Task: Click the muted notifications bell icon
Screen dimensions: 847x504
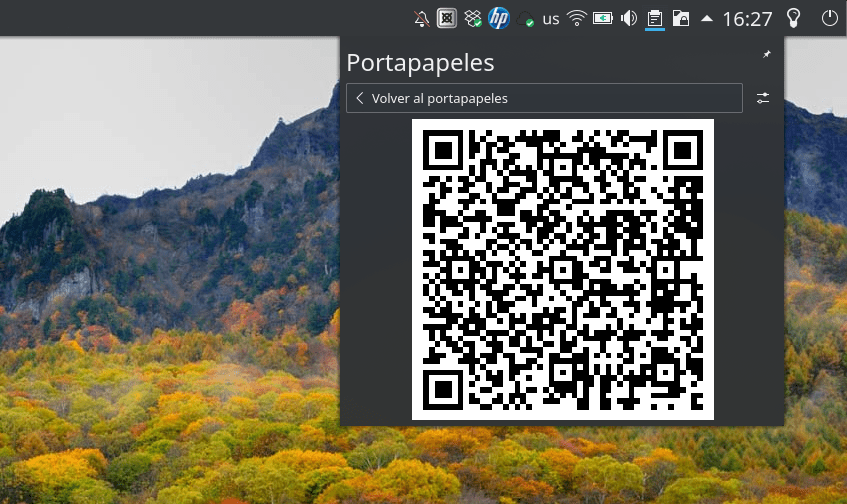Action: (421, 19)
